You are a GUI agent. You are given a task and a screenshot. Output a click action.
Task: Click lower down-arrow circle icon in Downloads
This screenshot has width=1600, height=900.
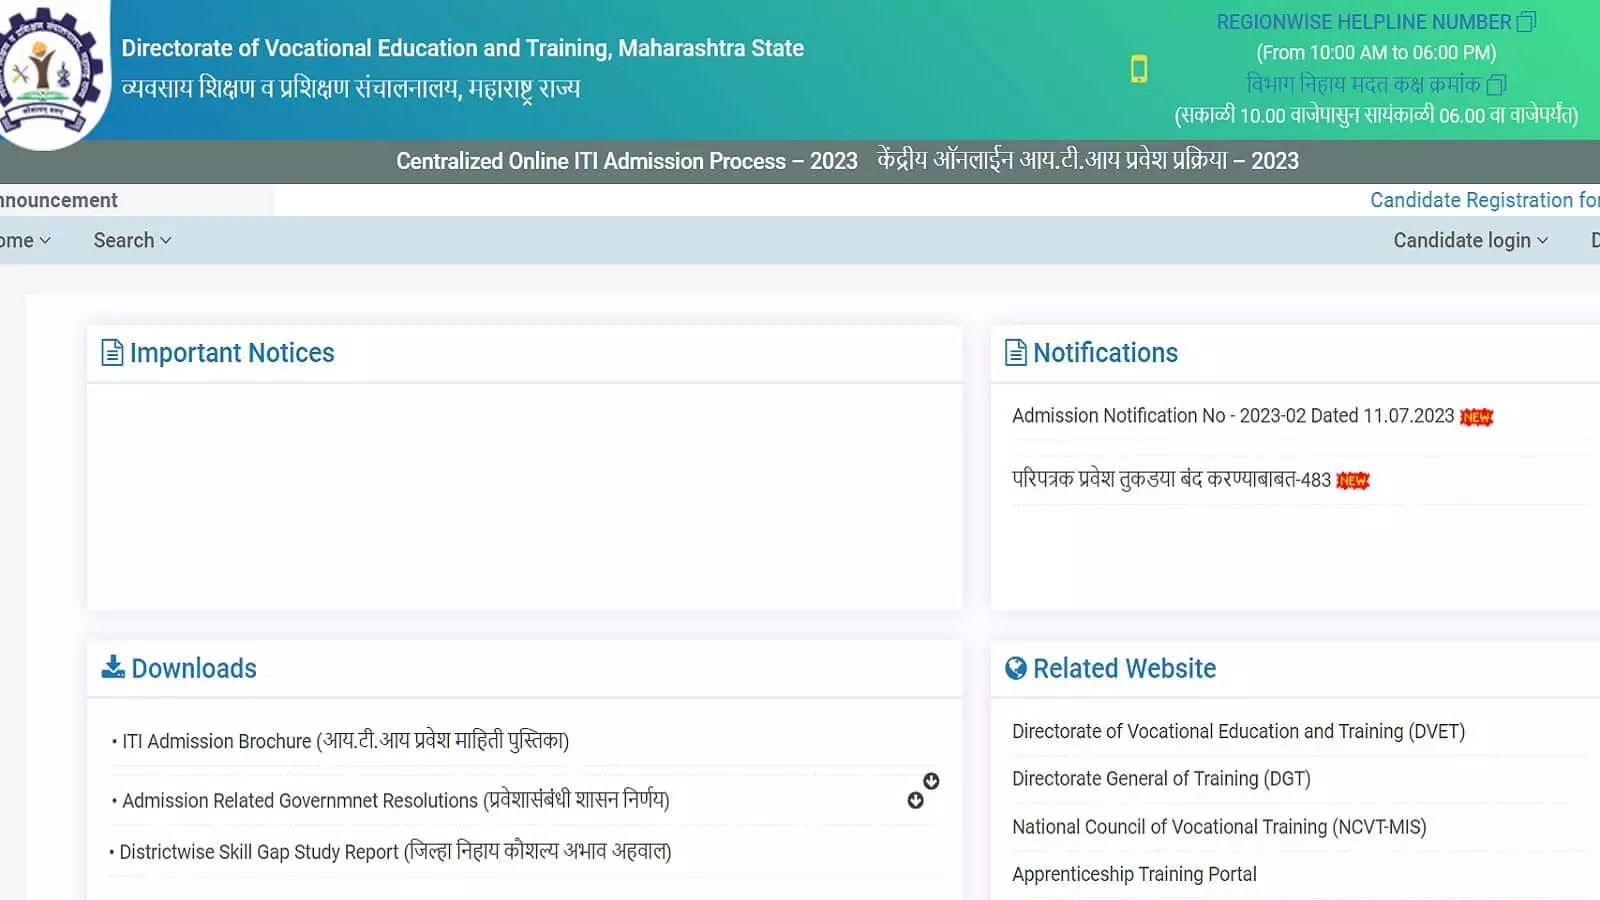(915, 800)
